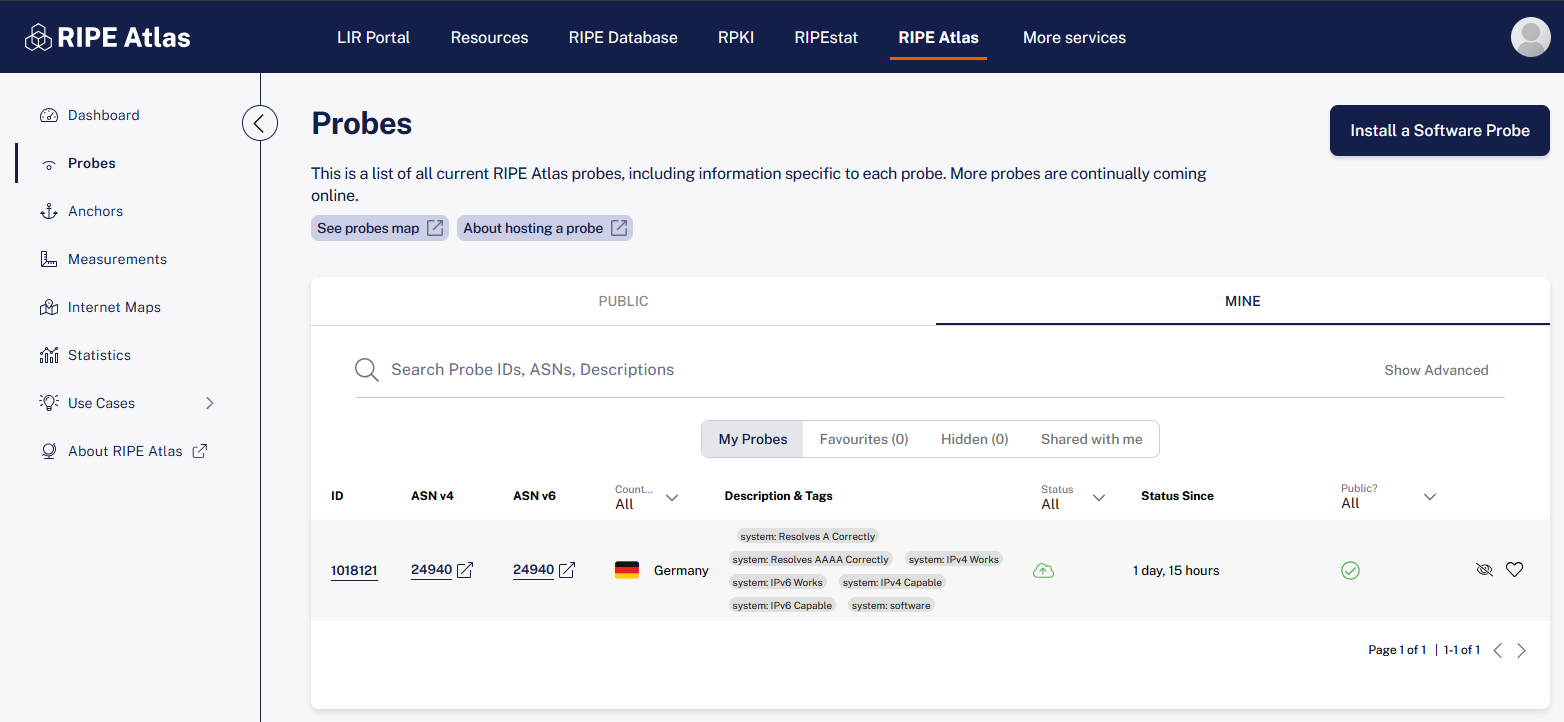Open ASN v6 24940 external link icon
Viewport: 1564px width, 722px height.
point(567,570)
